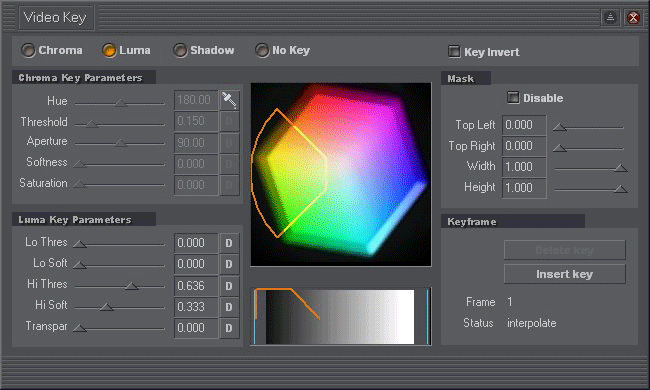
Task: Click the Hi Soft slider handle
Action: 107,307
